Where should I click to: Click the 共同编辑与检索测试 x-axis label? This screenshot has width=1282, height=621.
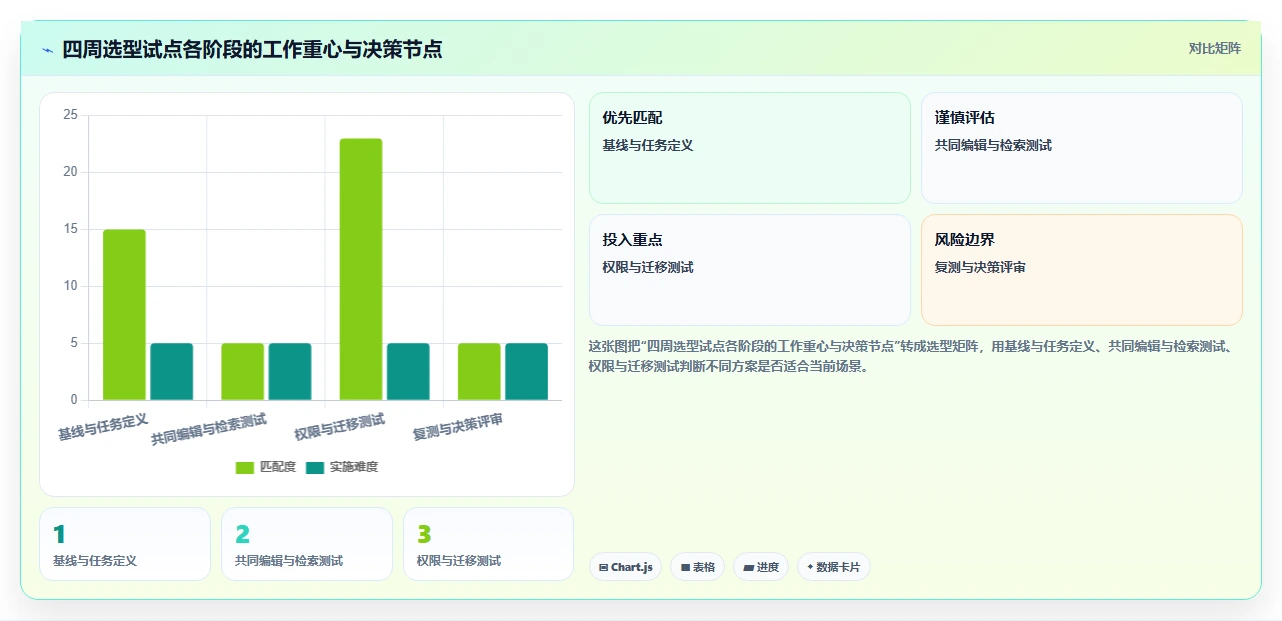(x=209, y=430)
